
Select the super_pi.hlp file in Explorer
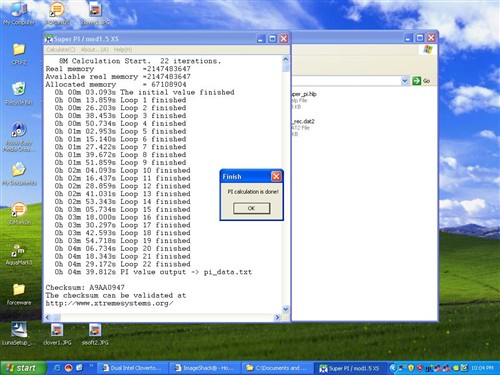pyautogui.click(x=304, y=100)
